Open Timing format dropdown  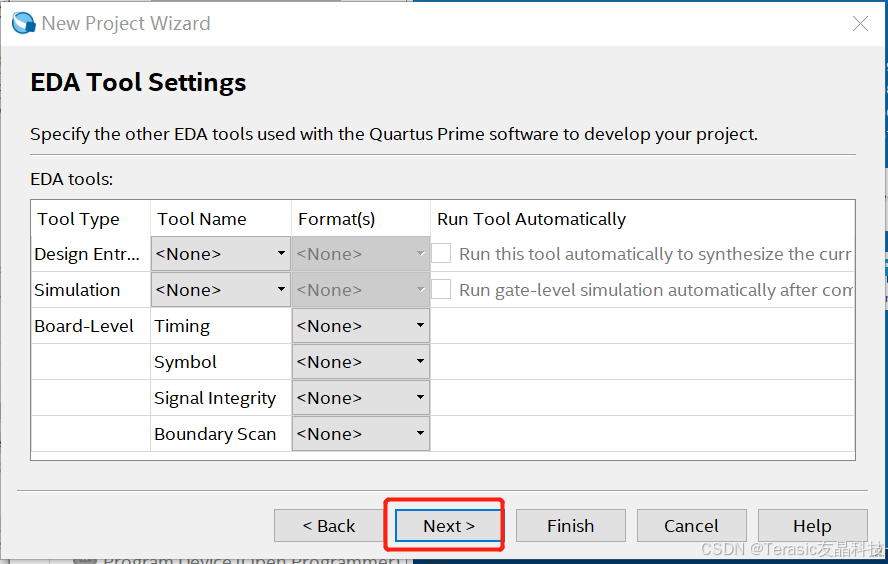pos(361,326)
